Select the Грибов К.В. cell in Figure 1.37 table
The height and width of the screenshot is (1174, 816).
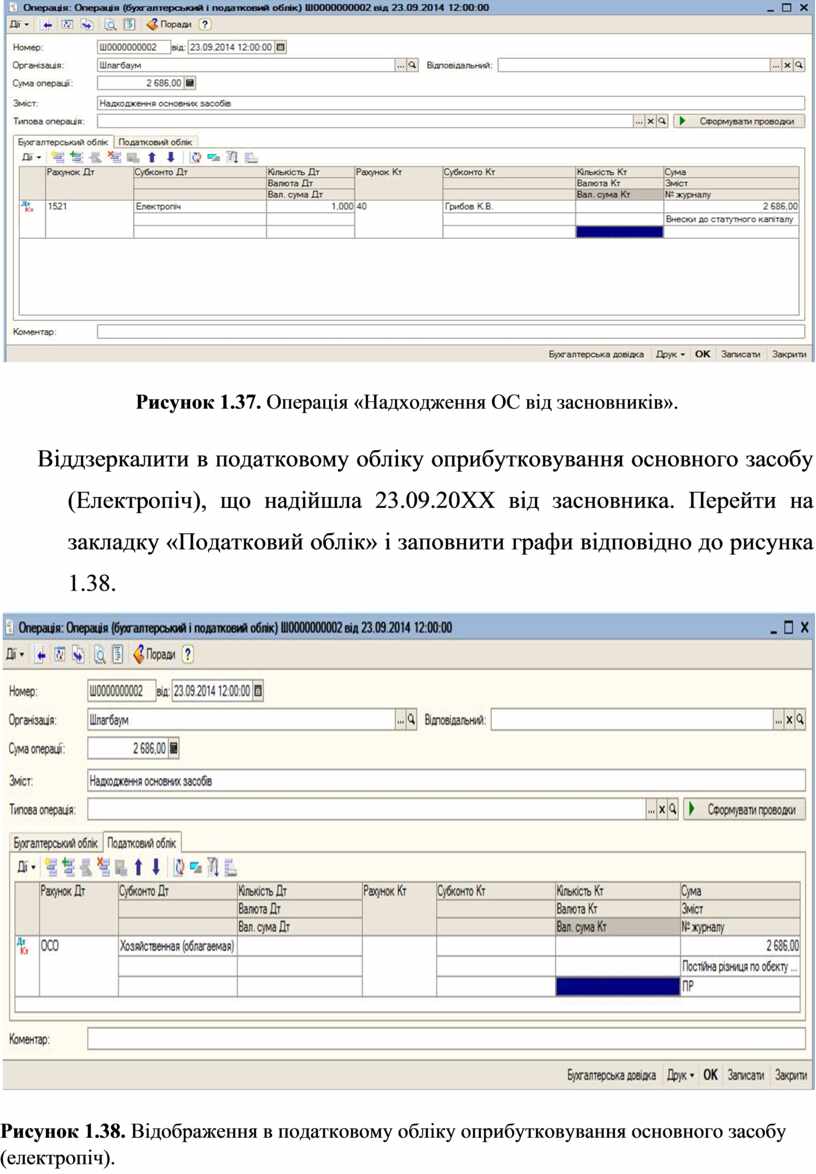click(x=509, y=206)
